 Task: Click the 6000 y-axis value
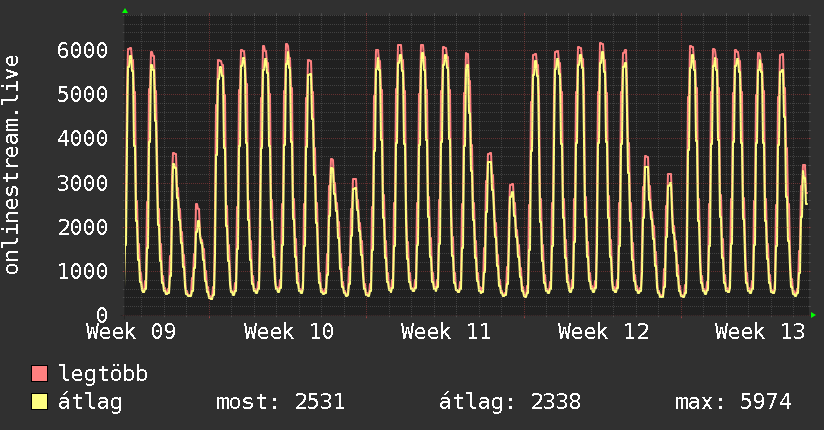point(83,50)
